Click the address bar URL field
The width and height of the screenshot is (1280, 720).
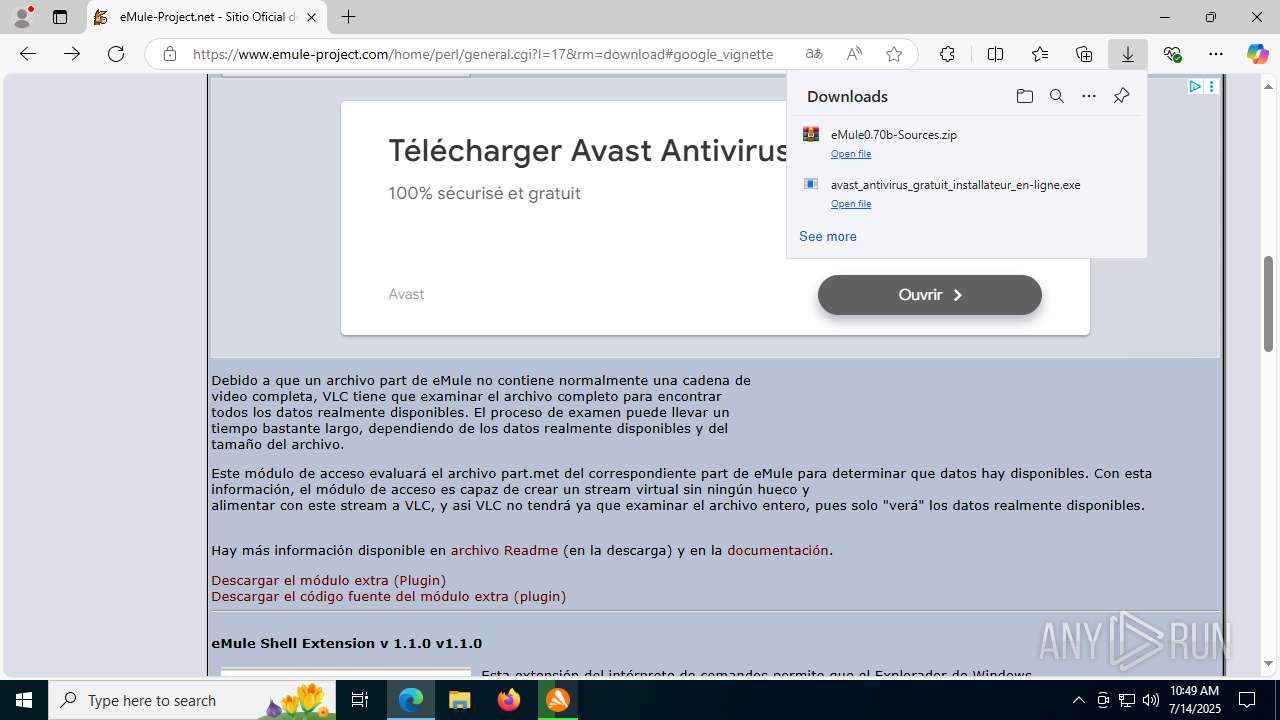coord(482,54)
